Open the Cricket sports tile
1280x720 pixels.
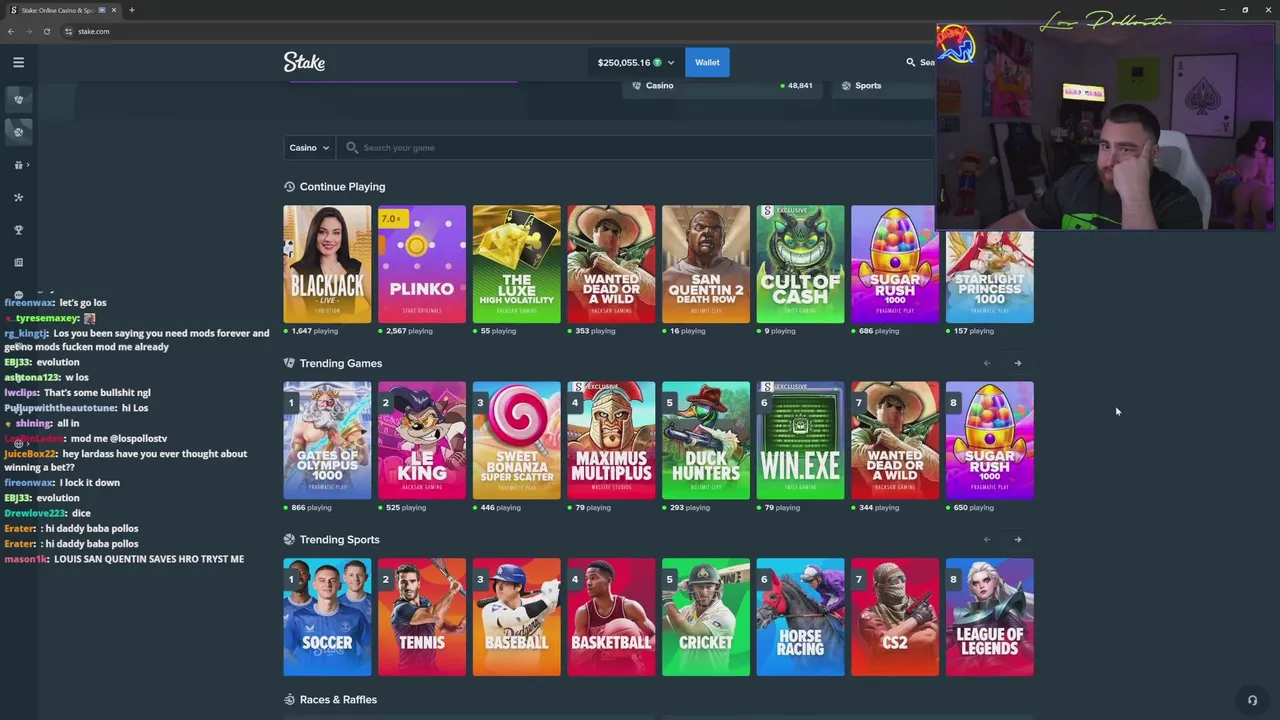coord(706,617)
